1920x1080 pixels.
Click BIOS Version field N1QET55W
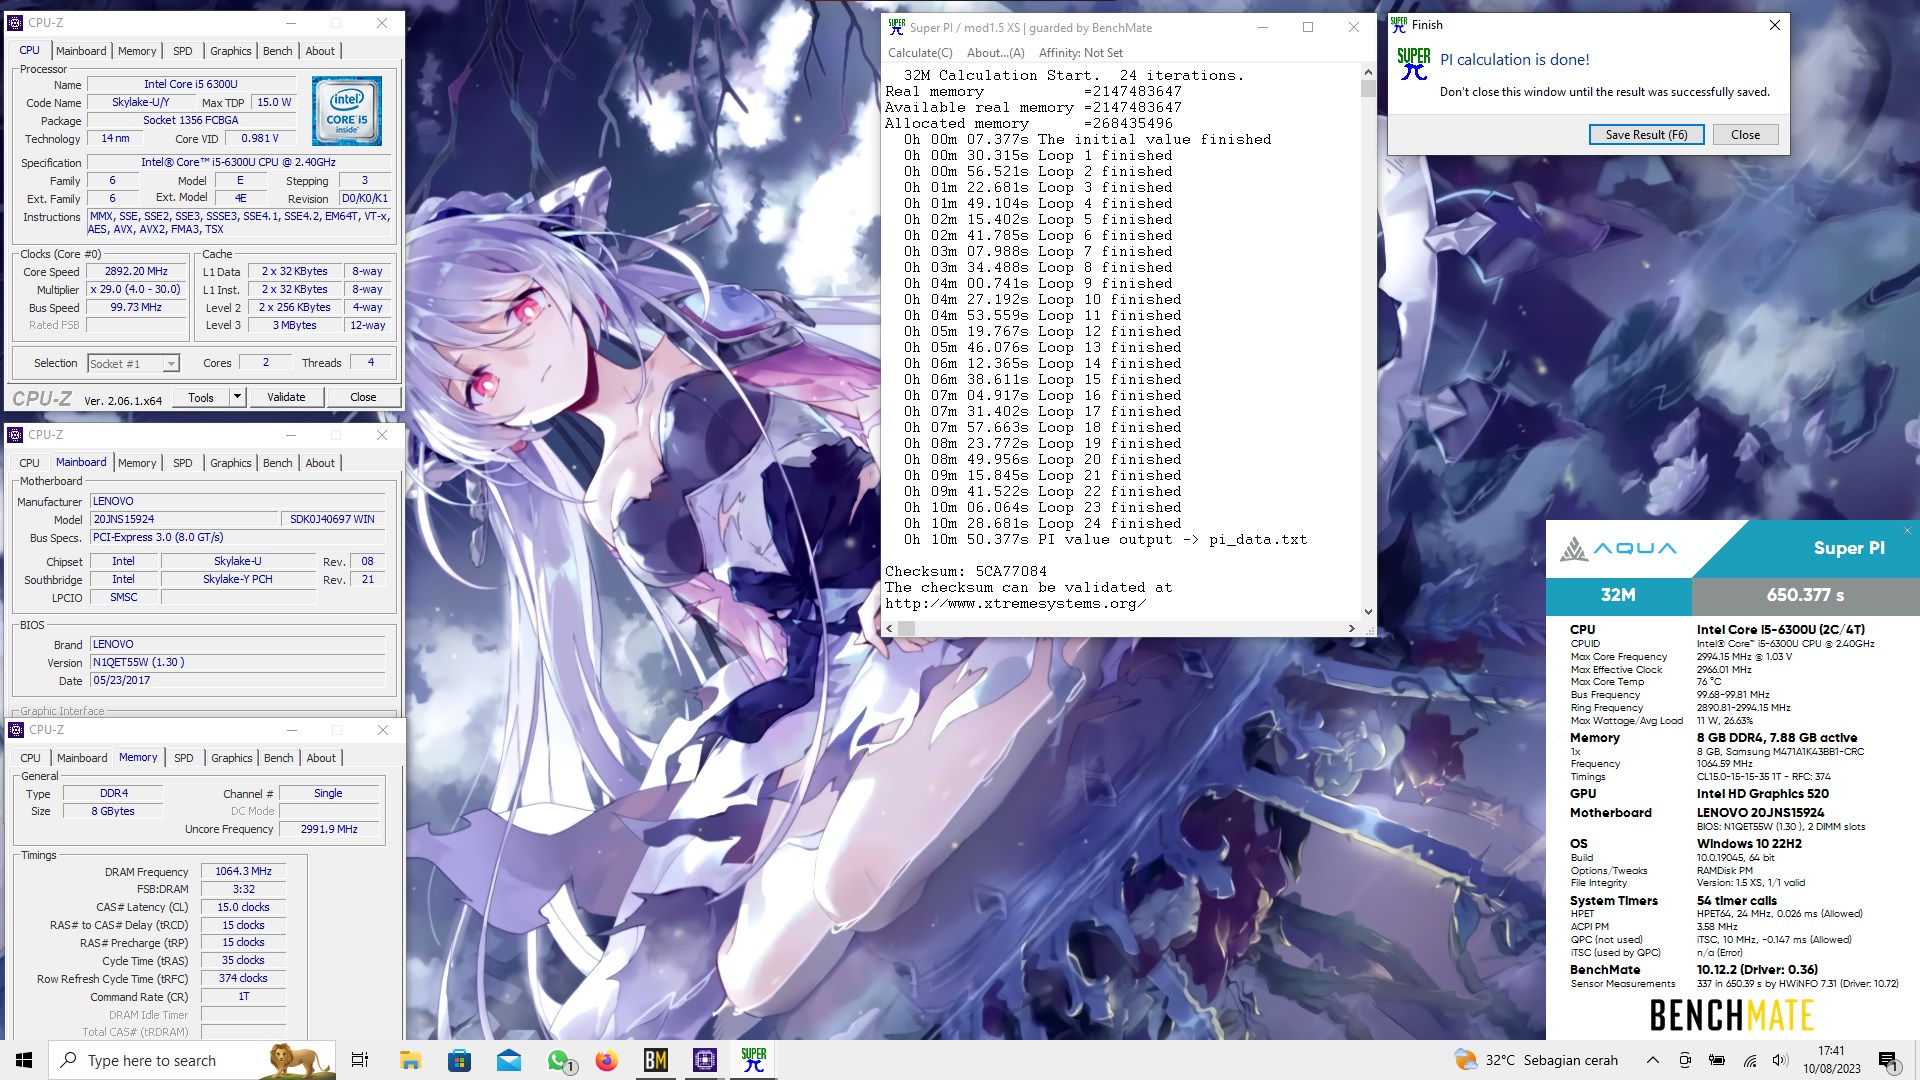(x=238, y=662)
